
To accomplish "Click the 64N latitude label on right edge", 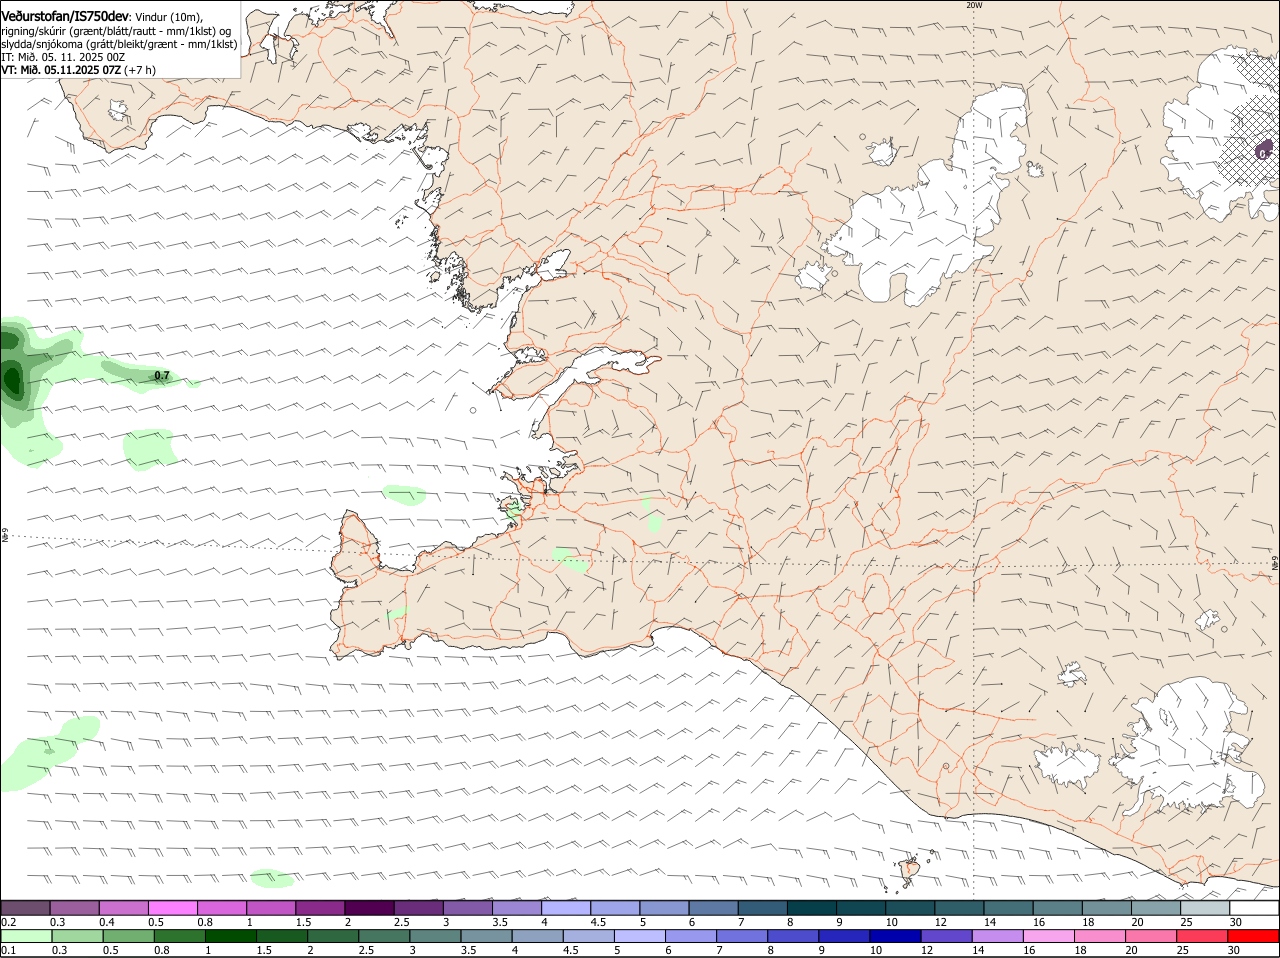I will coord(1275,563).
